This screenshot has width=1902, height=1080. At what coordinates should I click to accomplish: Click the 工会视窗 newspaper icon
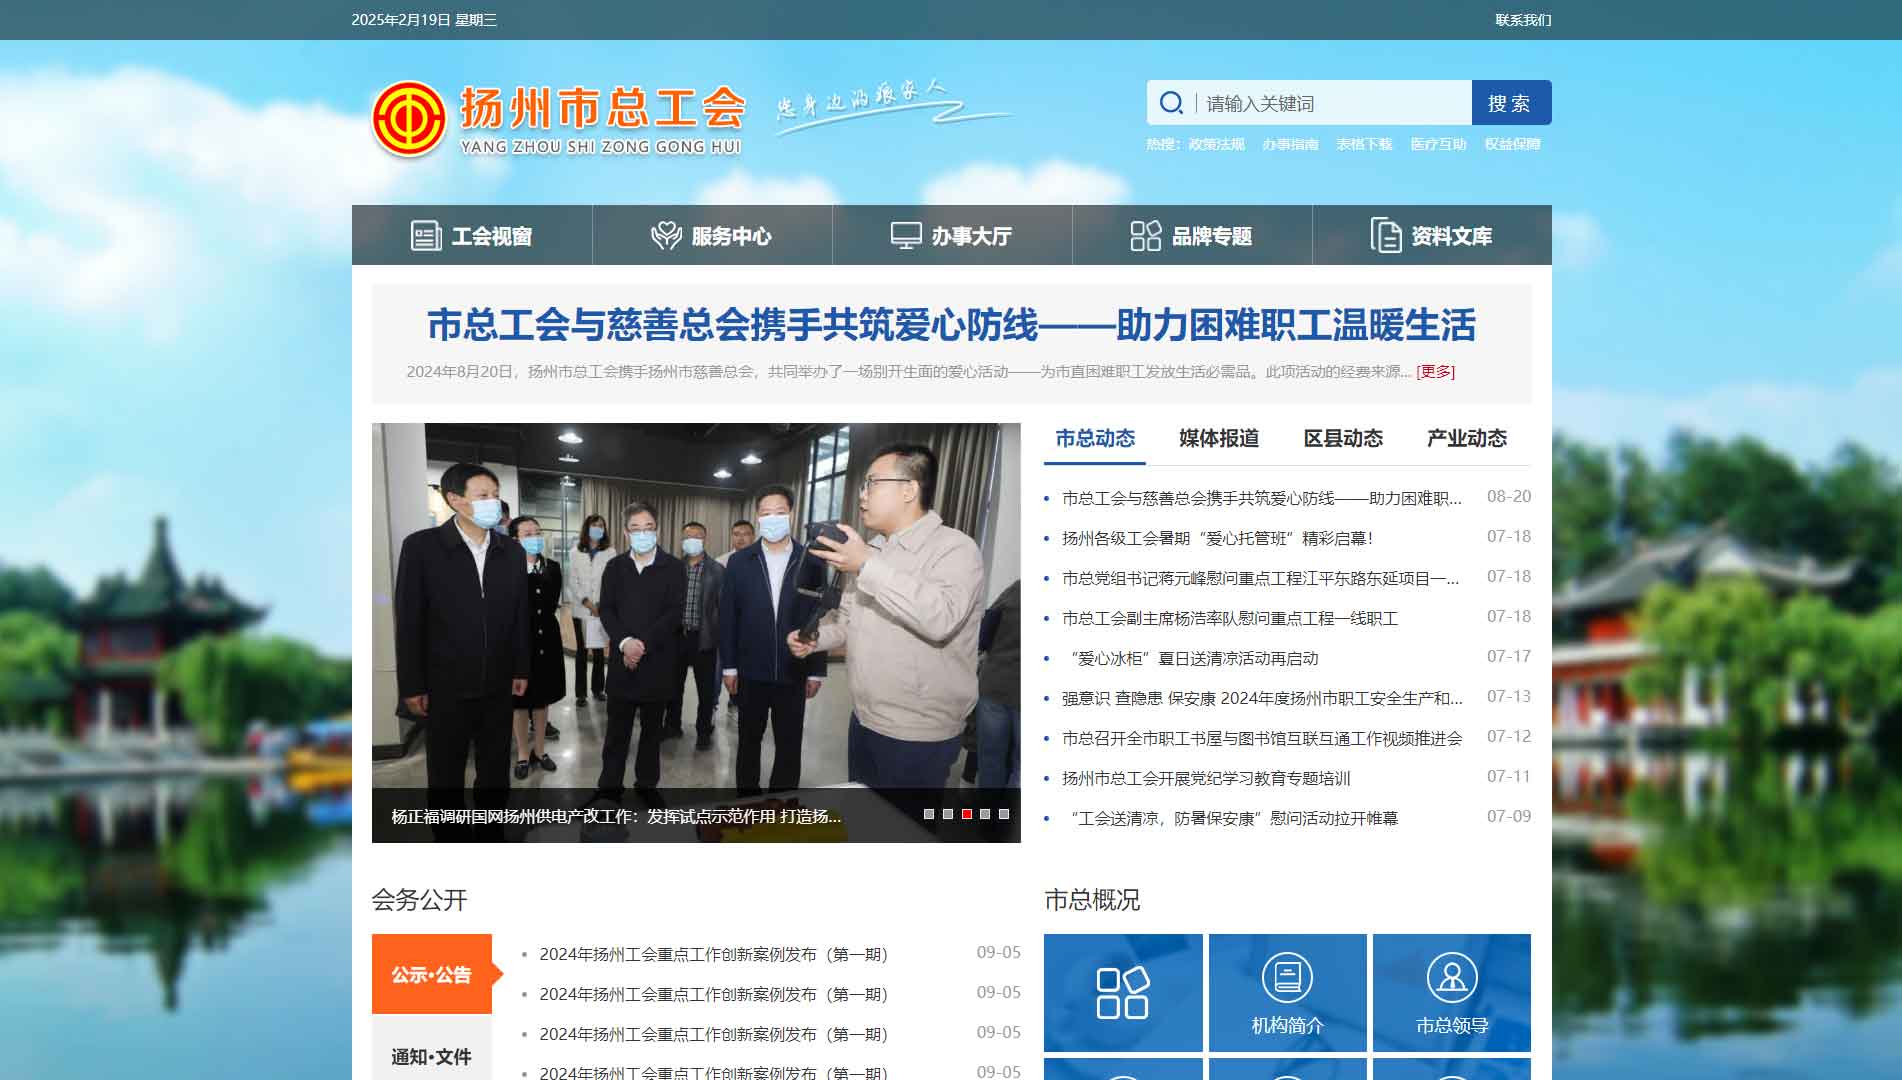coord(426,236)
